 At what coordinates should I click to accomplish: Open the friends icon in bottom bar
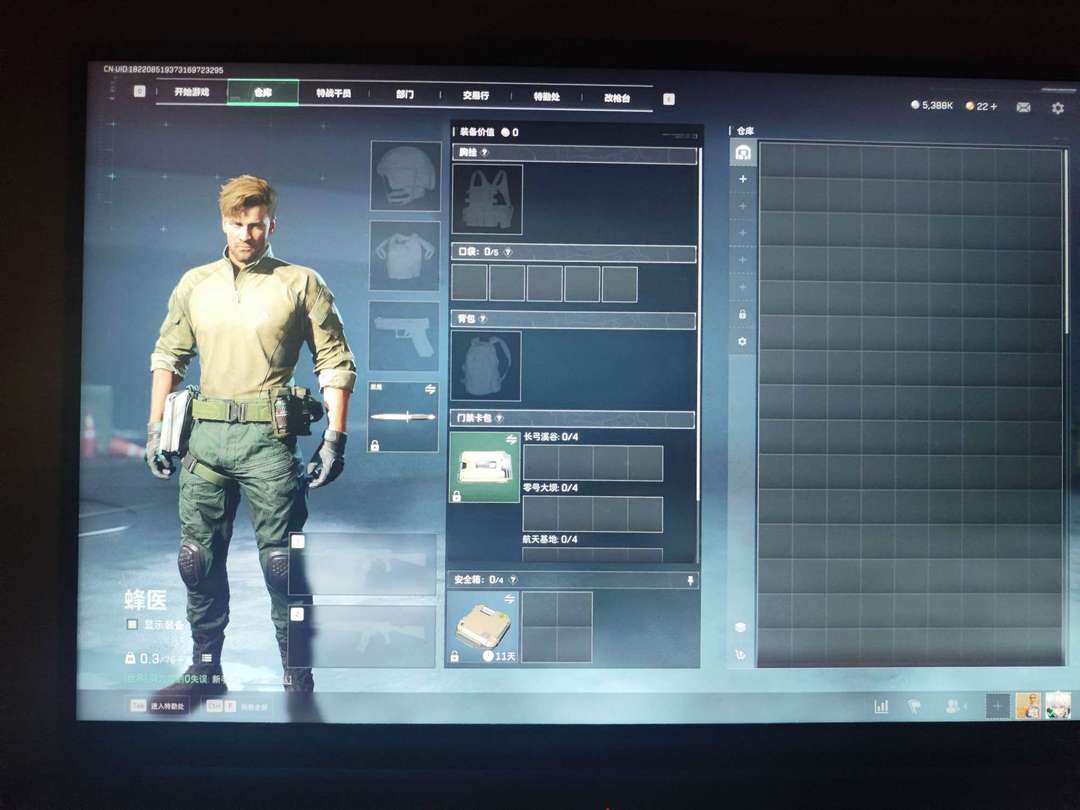pos(955,706)
